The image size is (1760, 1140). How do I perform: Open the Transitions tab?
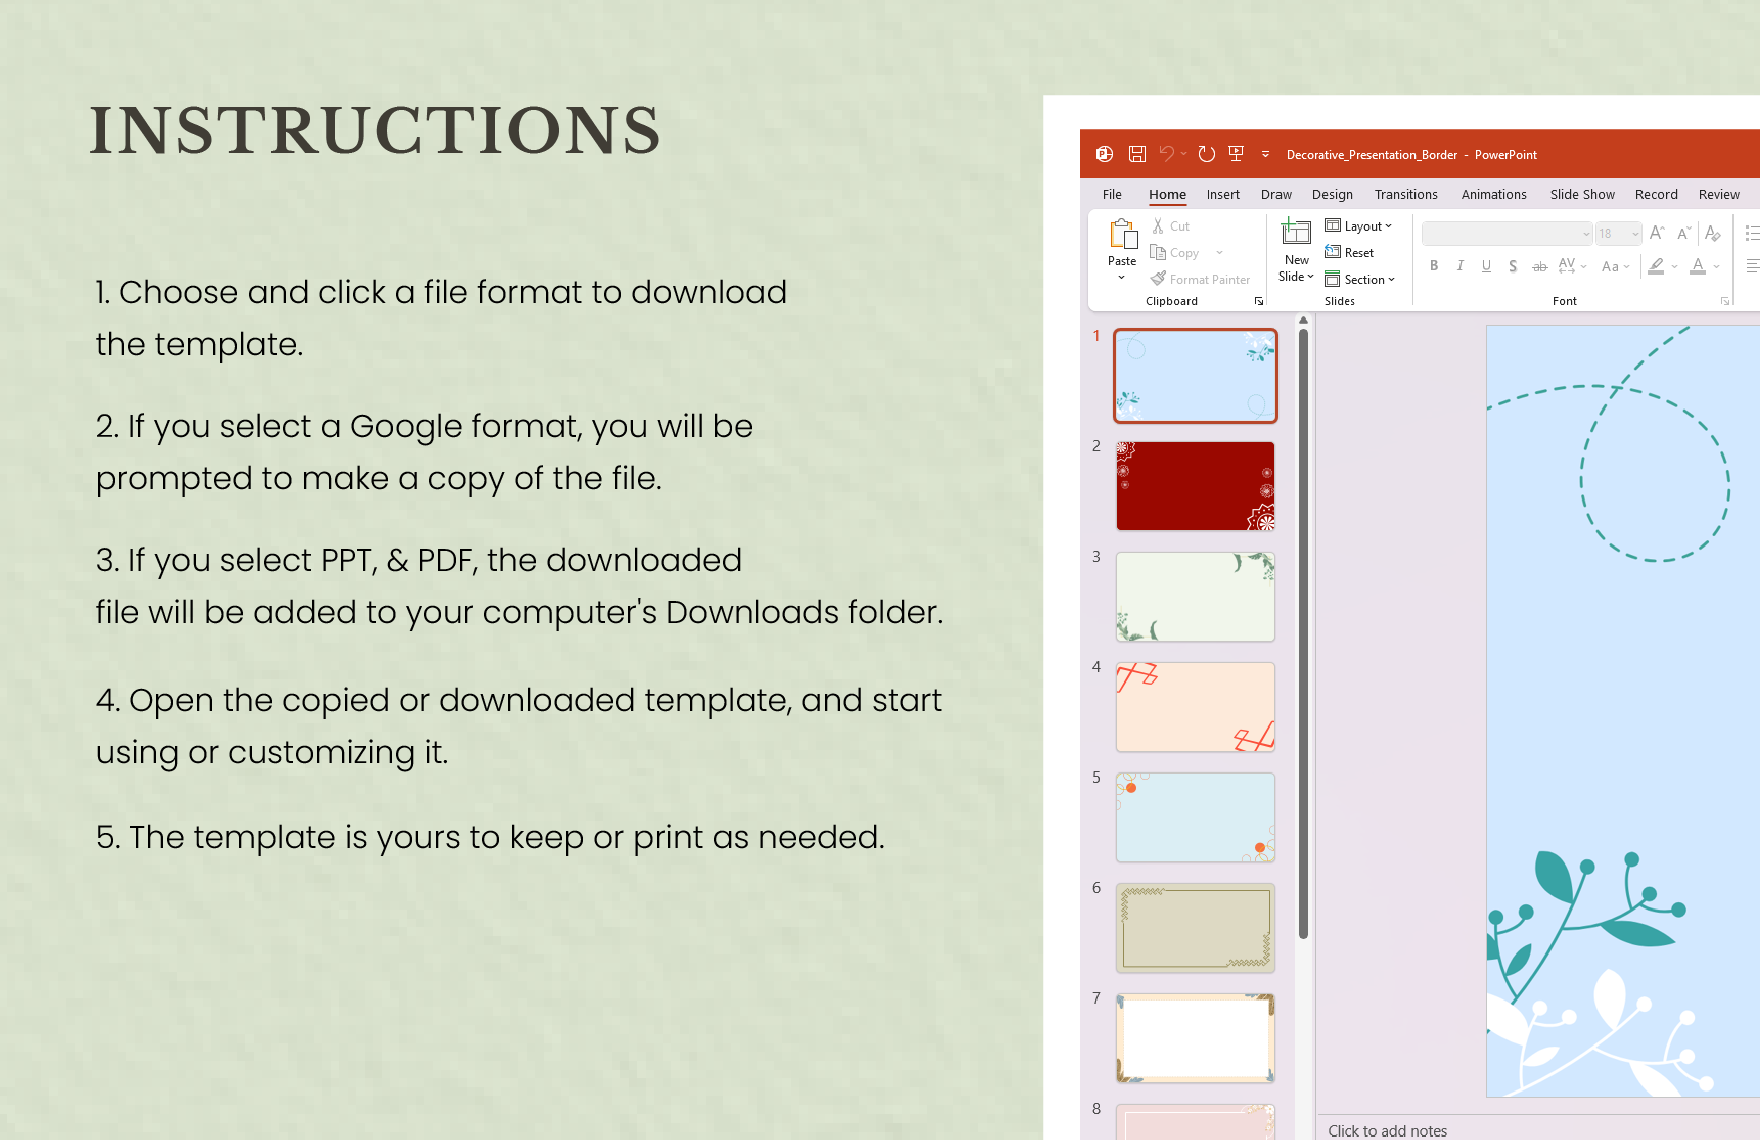click(x=1405, y=195)
